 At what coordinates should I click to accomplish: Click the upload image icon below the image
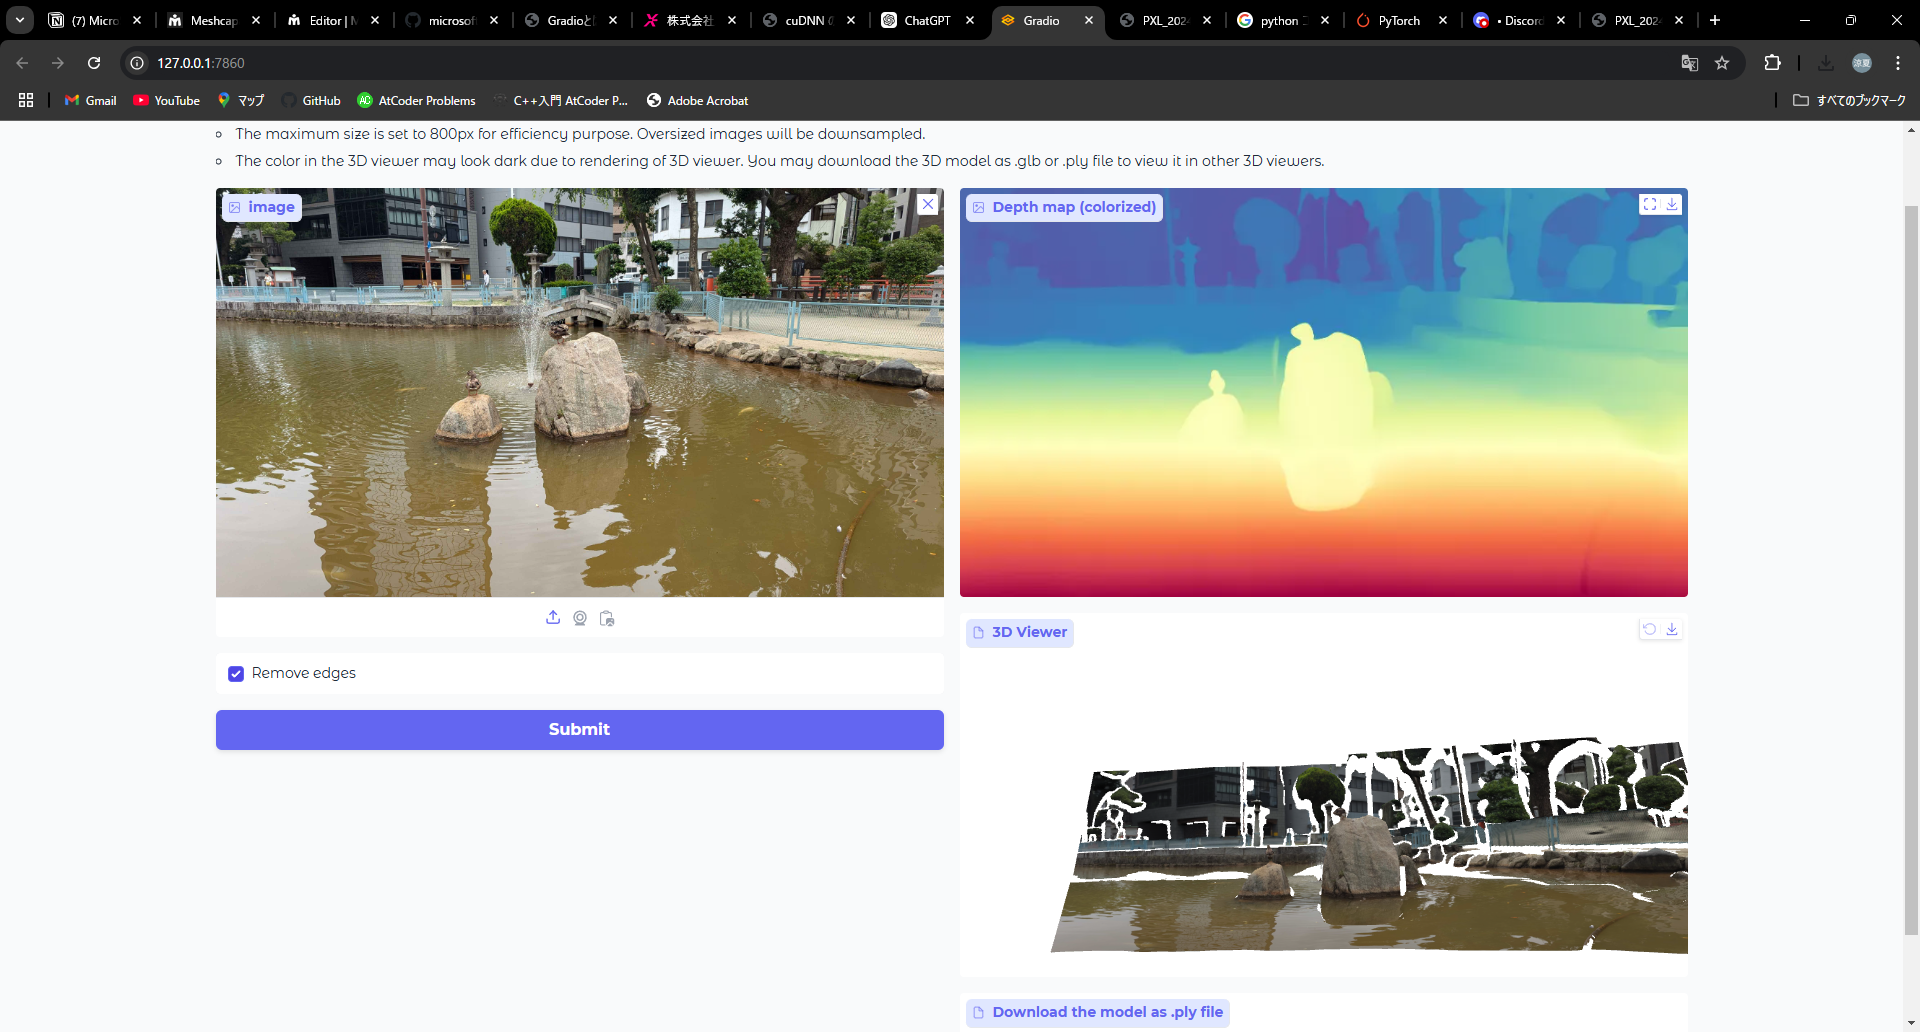tap(553, 618)
